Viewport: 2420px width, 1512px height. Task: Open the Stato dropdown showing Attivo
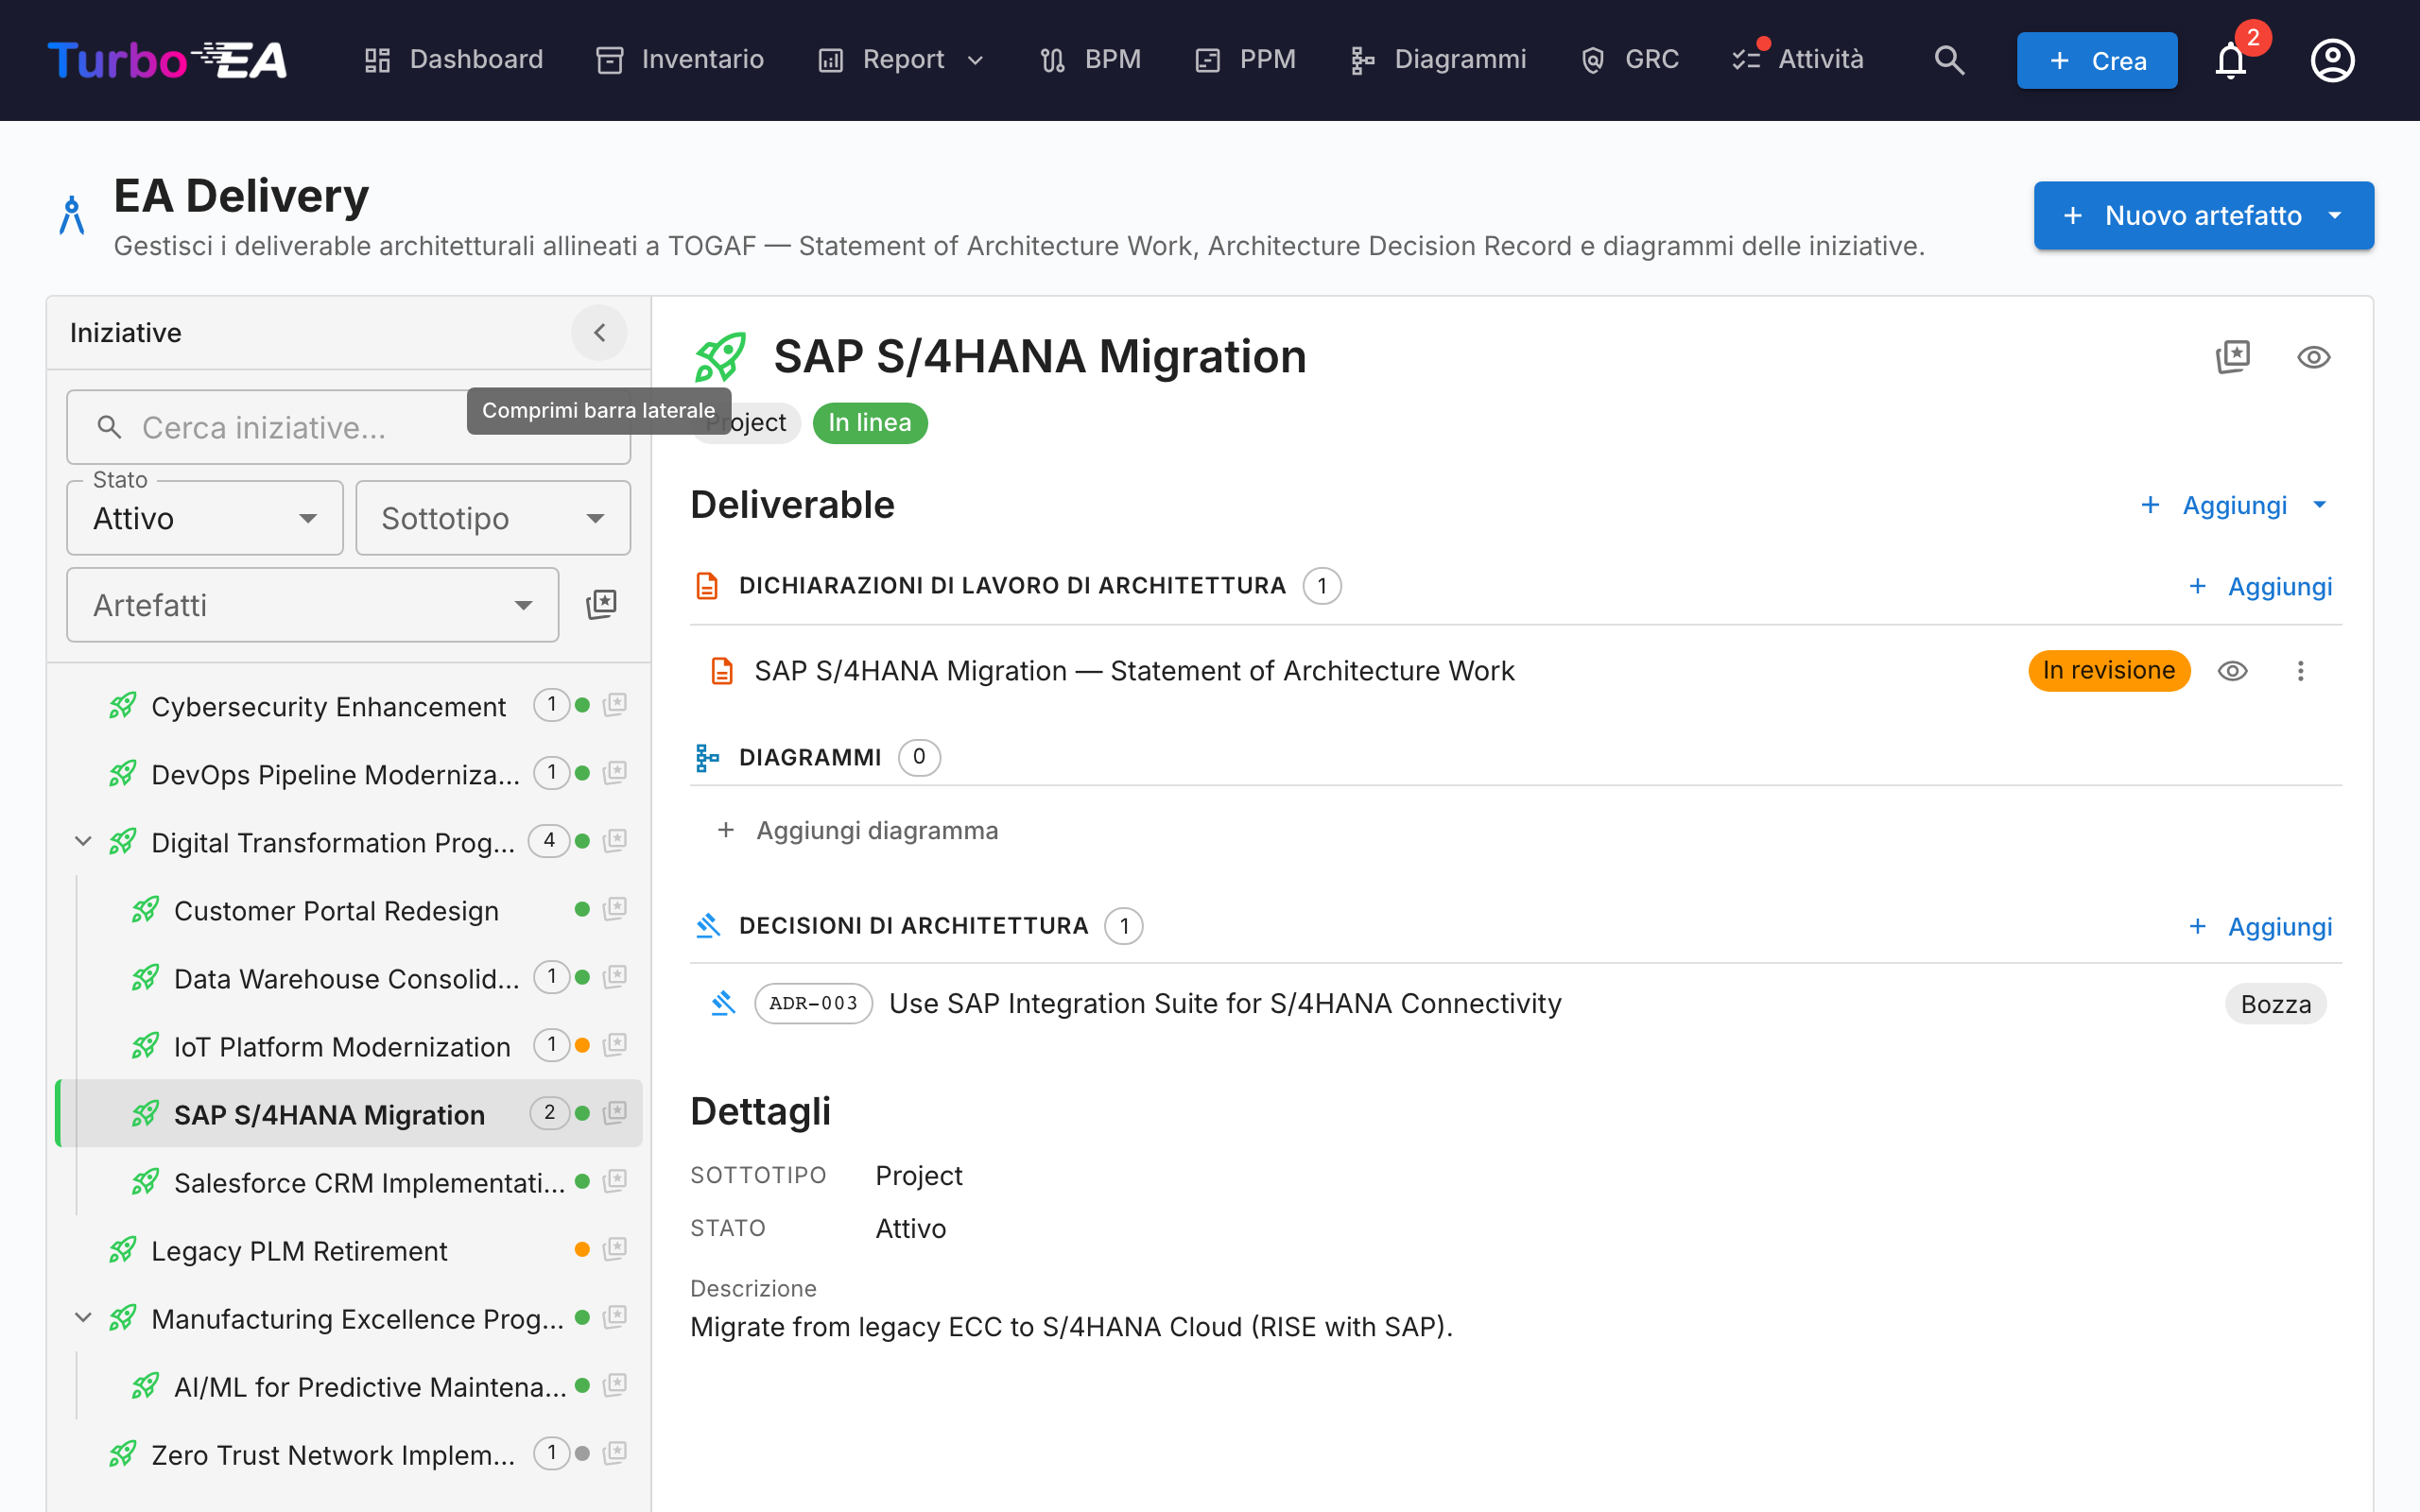(x=205, y=518)
